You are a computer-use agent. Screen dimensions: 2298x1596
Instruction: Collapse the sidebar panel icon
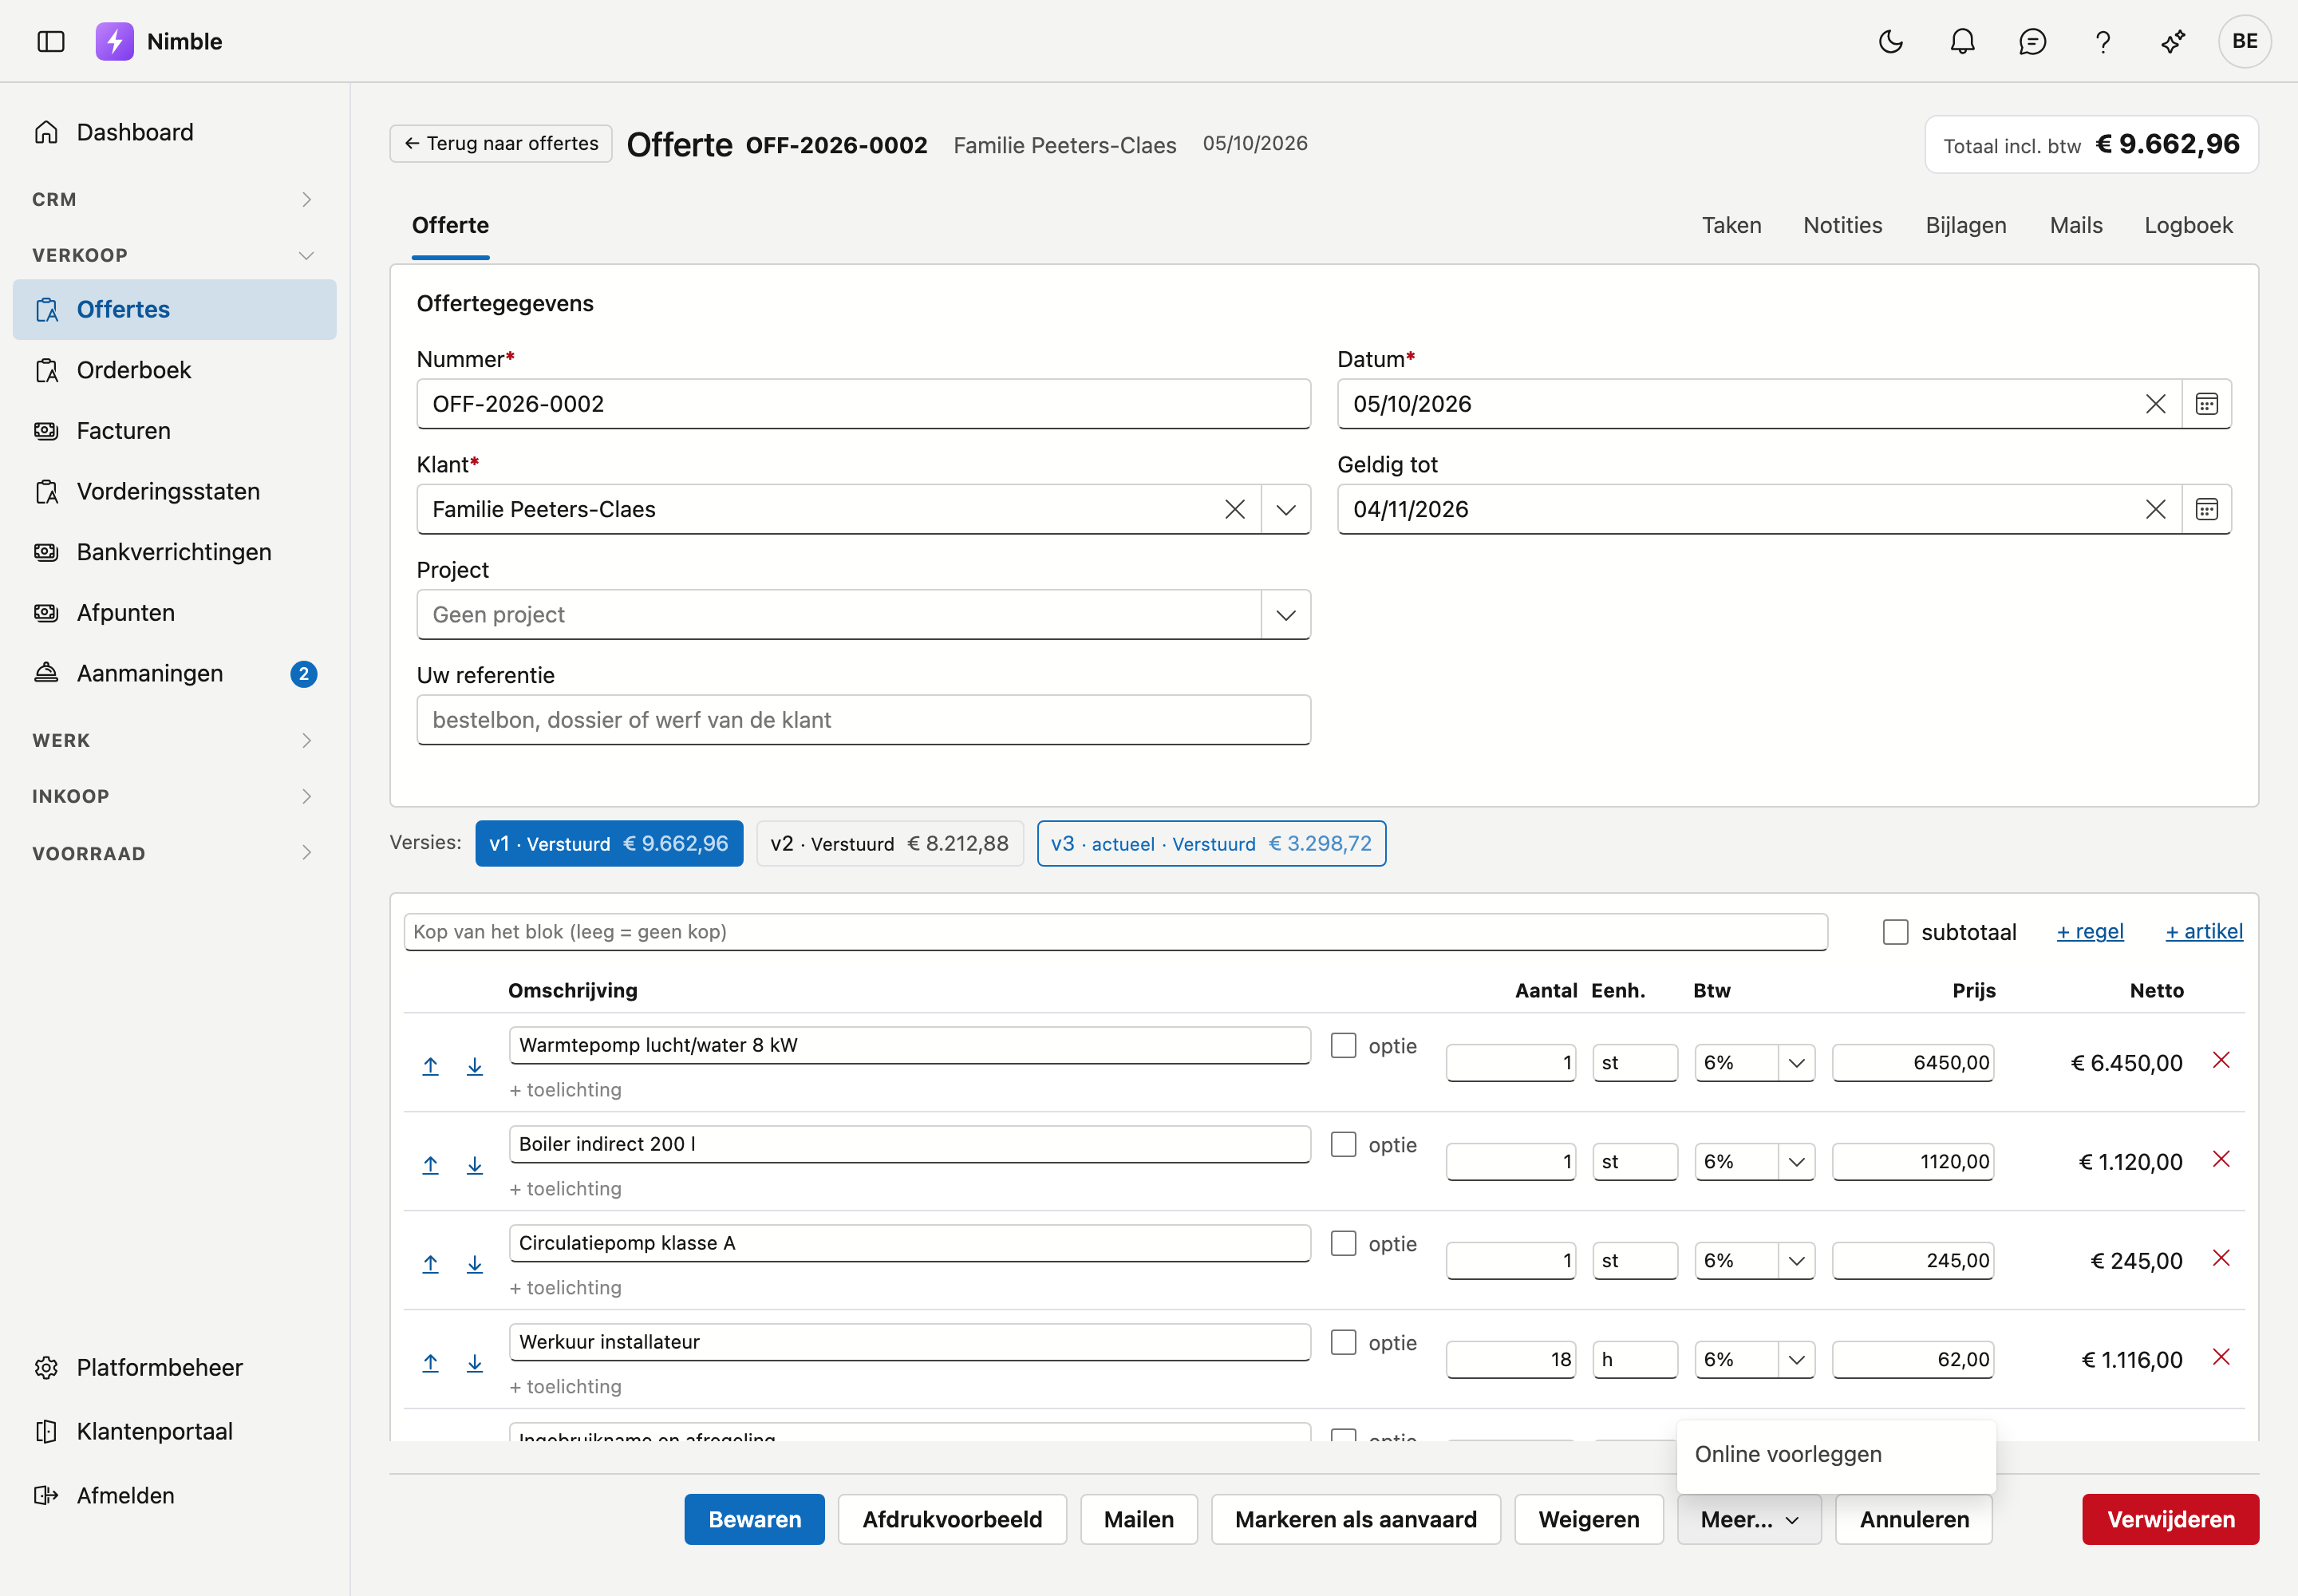pos(51,41)
